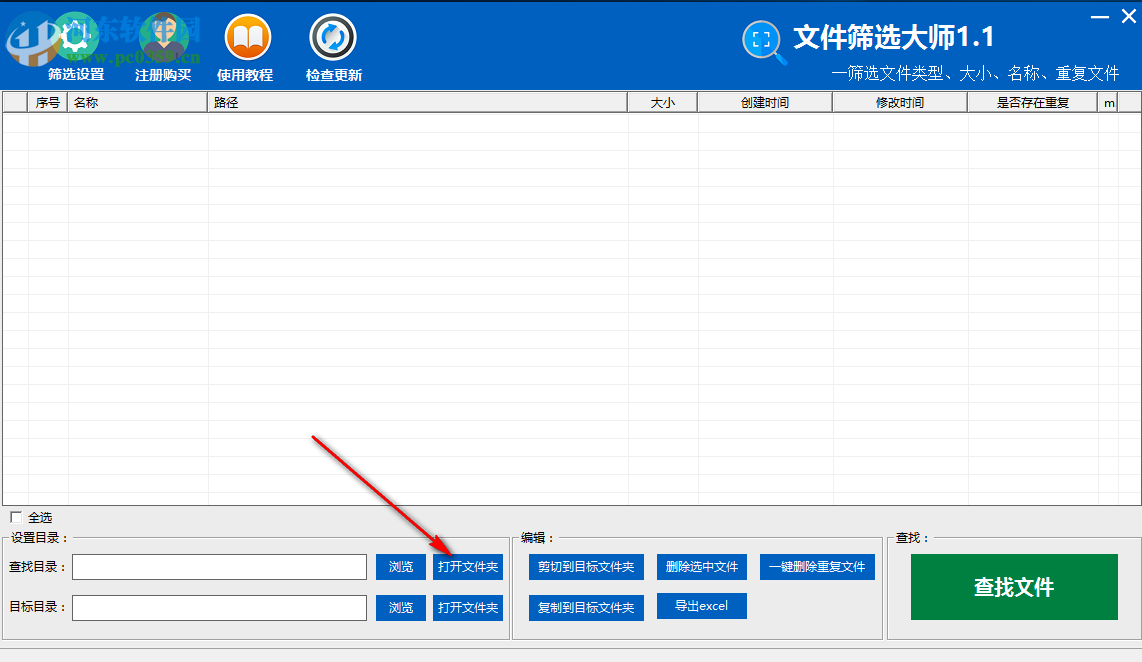Click 复制到目标文件夹 button
This screenshot has height=662, width=1142.
(x=586, y=607)
